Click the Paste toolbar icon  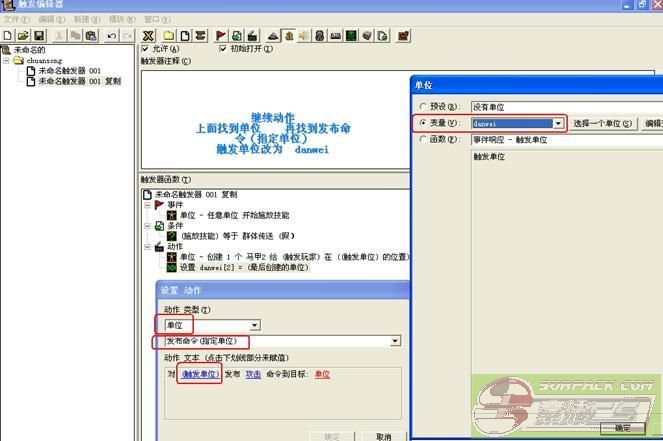(x=91, y=35)
